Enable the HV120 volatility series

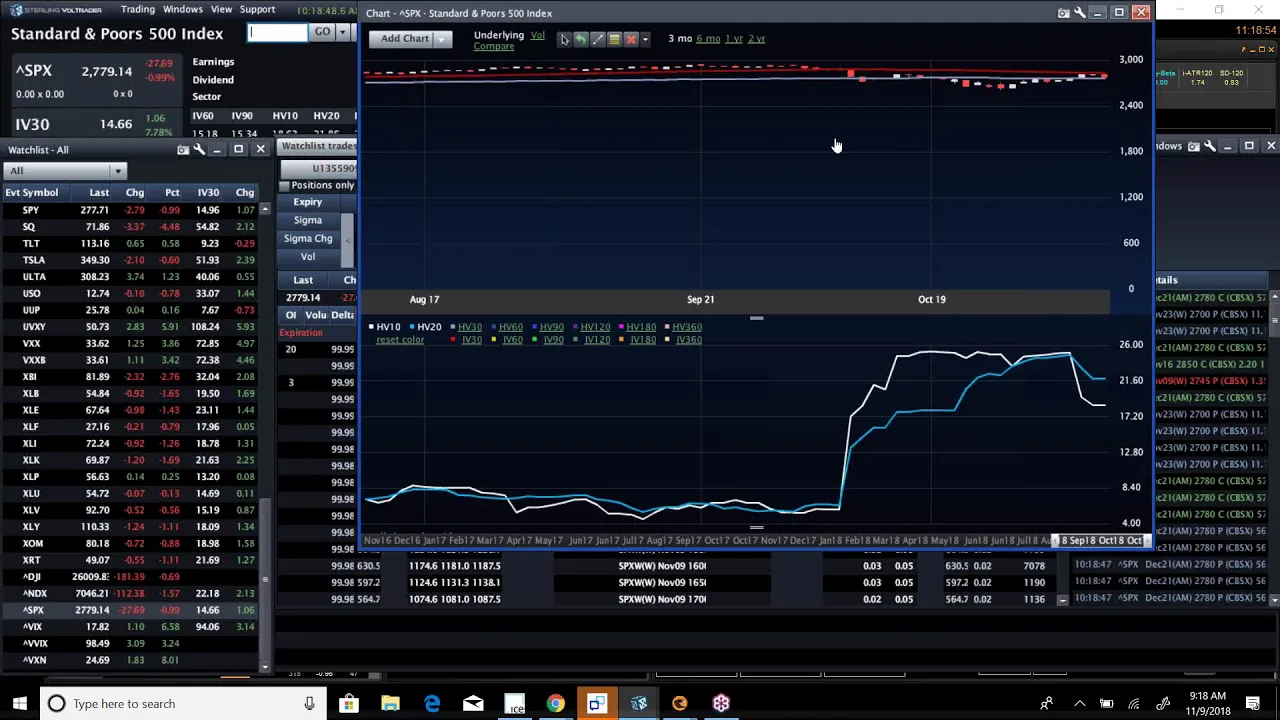[595, 327]
